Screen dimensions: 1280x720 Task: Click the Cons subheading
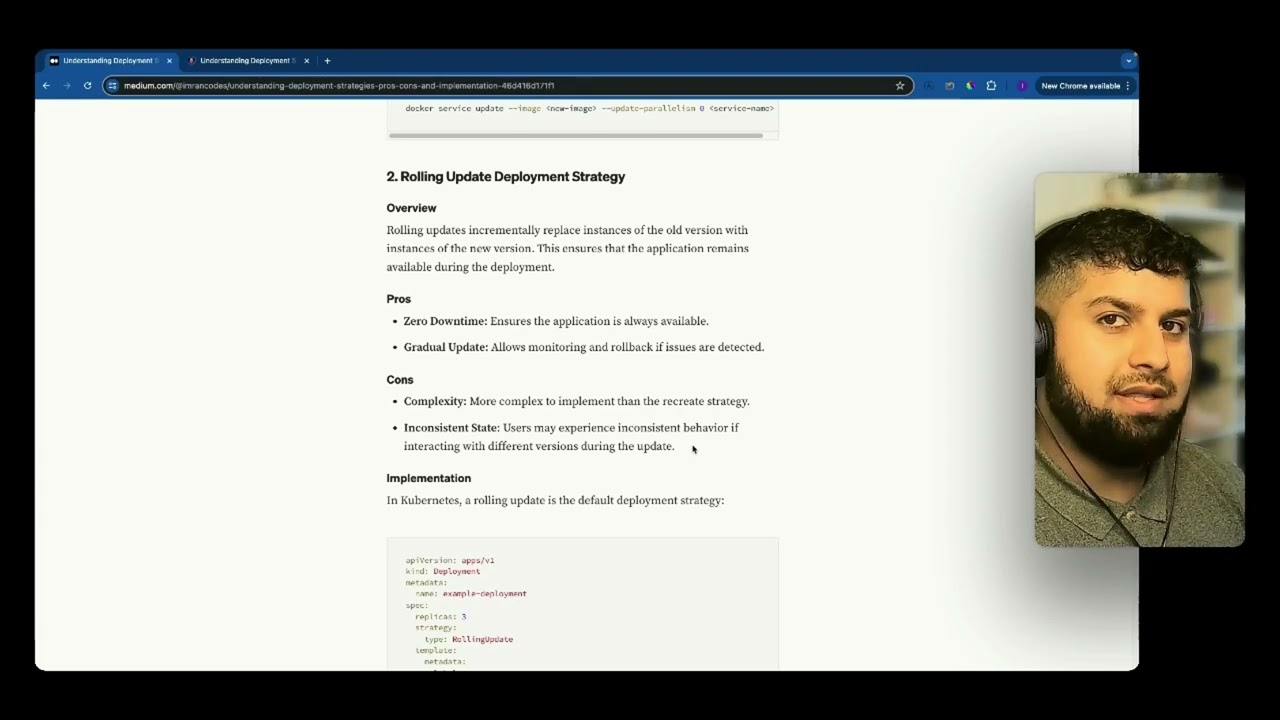(x=400, y=380)
